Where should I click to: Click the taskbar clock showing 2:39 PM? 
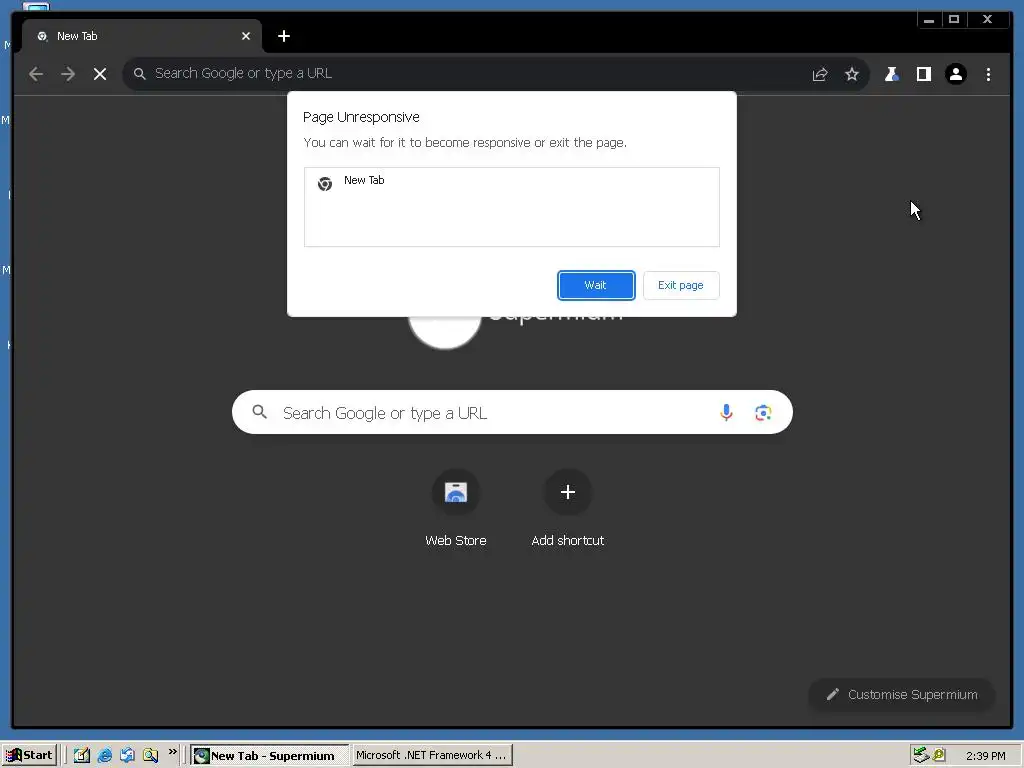pyautogui.click(x=985, y=756)
